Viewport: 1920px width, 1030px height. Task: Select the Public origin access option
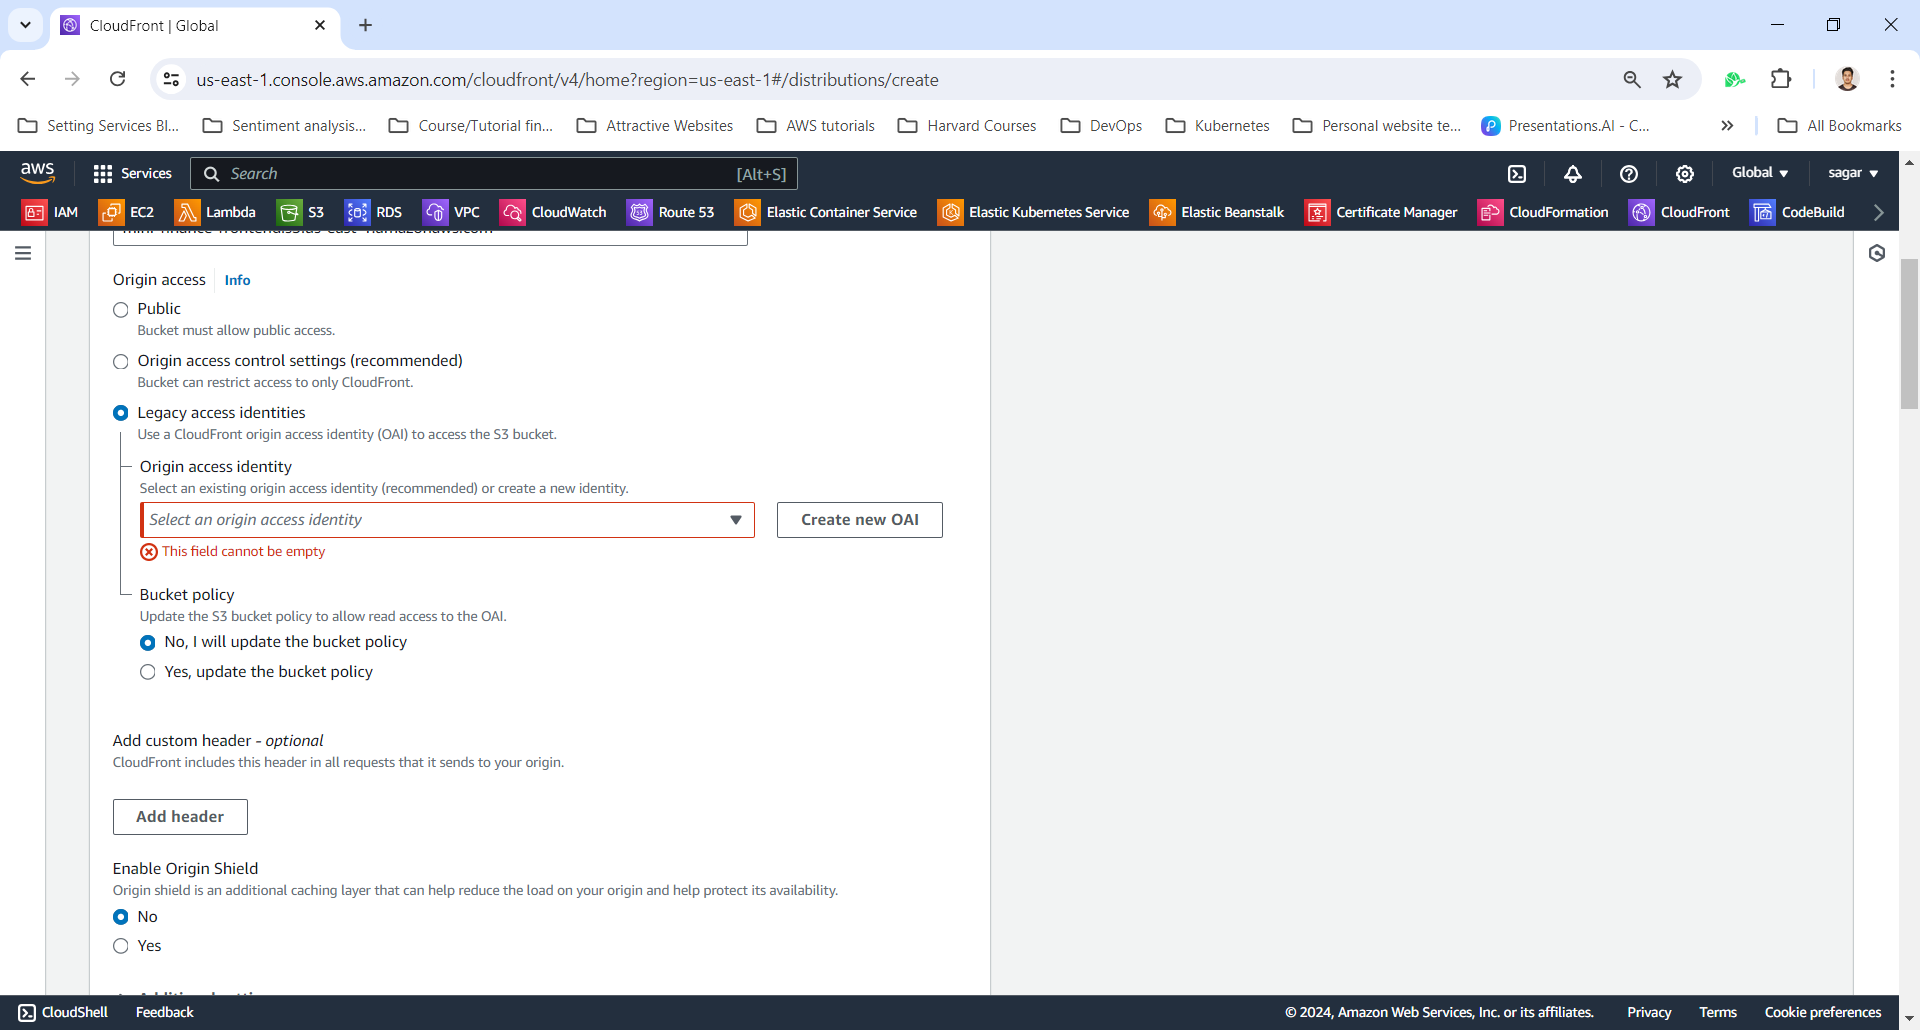121,310
